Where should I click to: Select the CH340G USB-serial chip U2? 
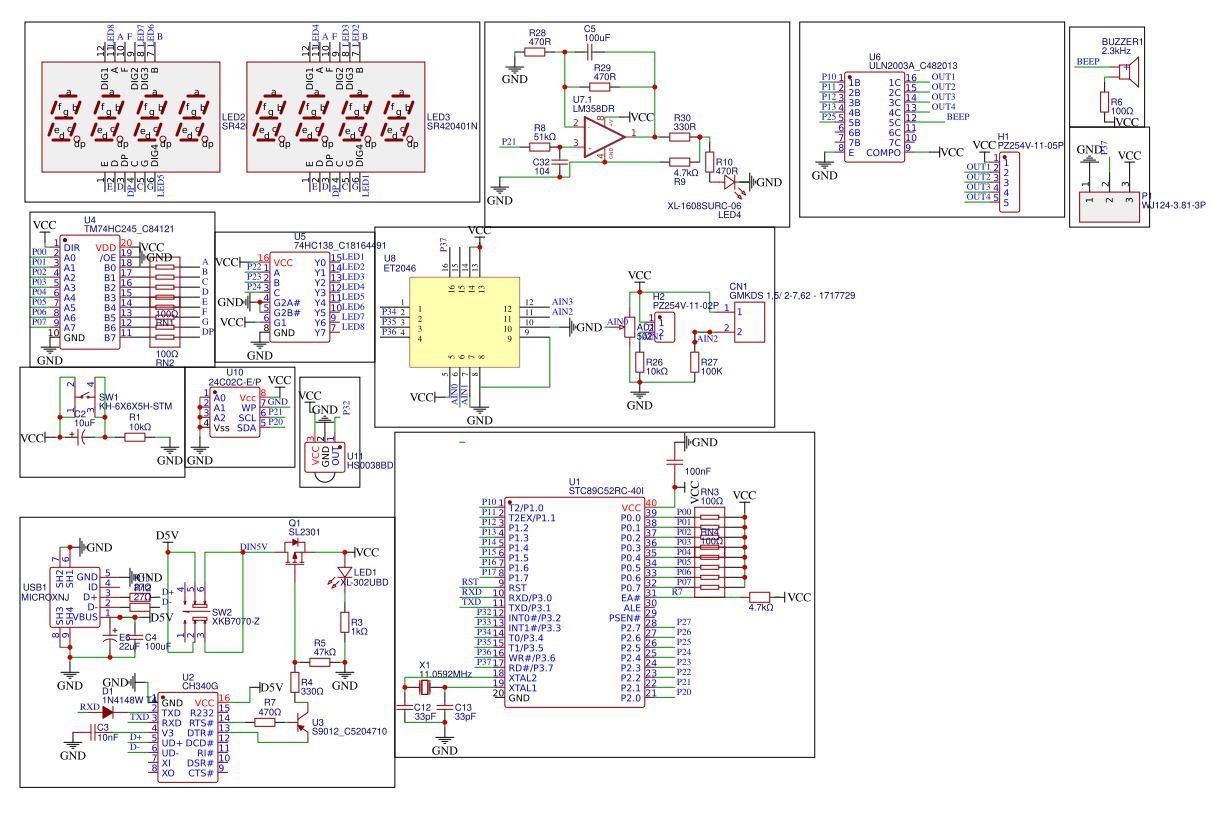(188, 737)
